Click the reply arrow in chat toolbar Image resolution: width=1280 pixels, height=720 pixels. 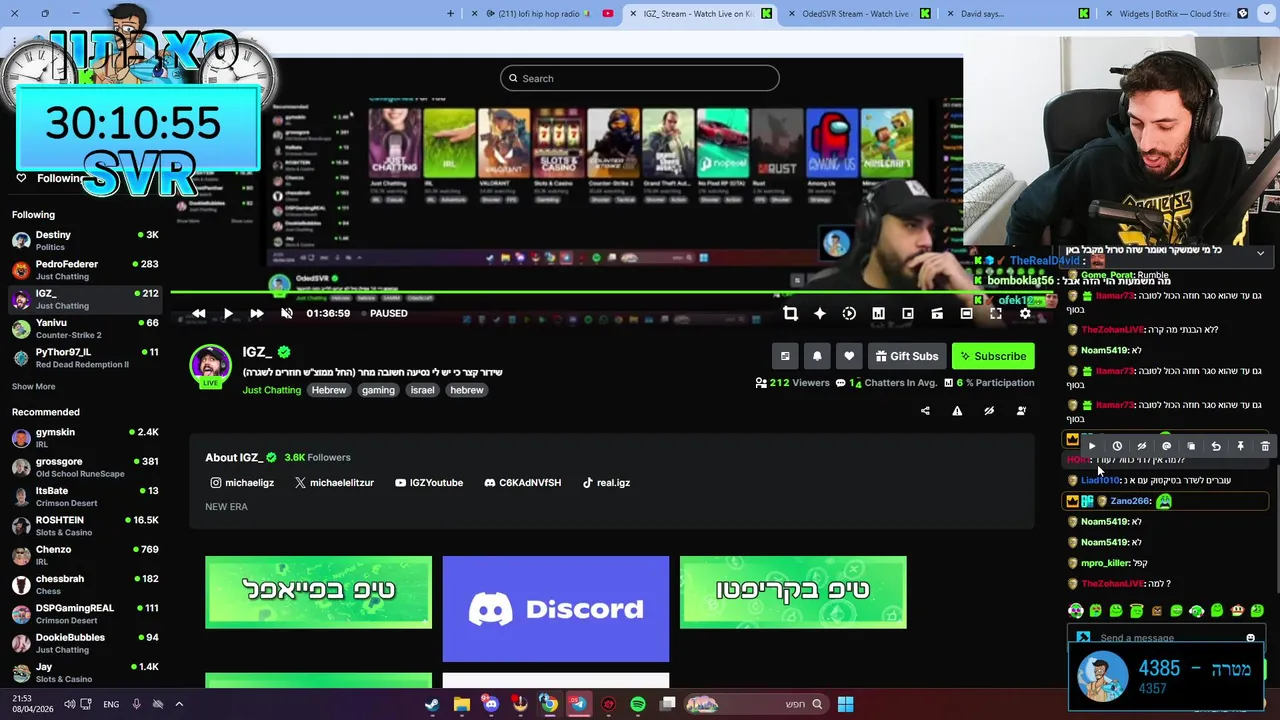pos(1216,446)
